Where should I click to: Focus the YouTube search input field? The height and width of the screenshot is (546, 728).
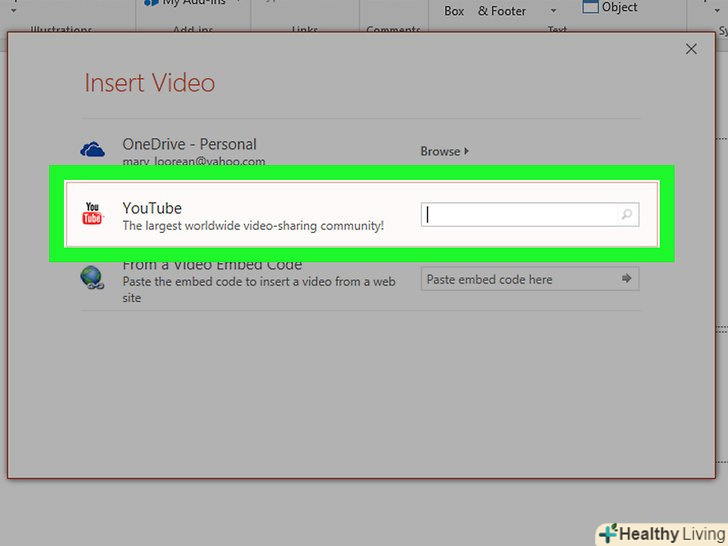point(520,214)
